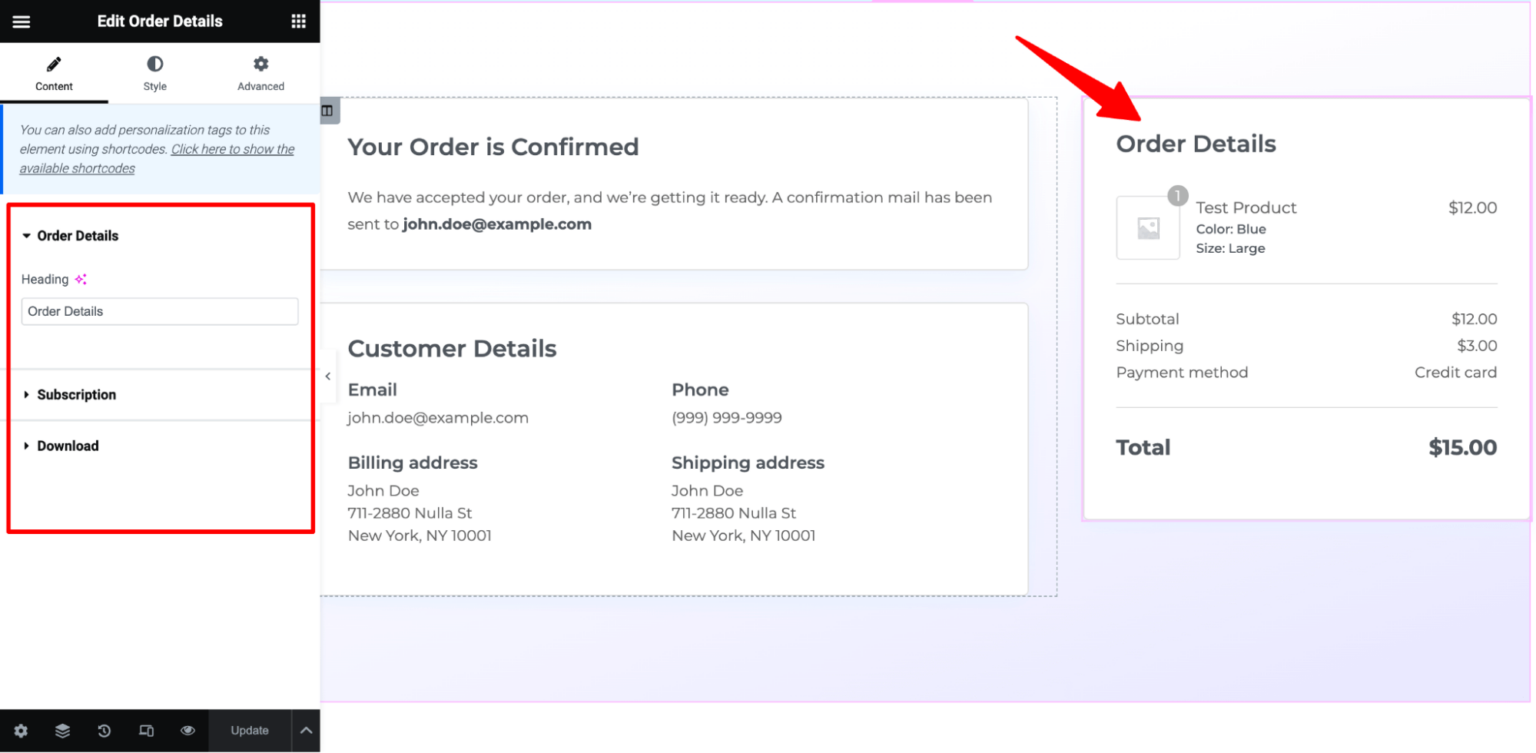
Task: Toggle preview with the eye icon
Action: click(188, 731)
